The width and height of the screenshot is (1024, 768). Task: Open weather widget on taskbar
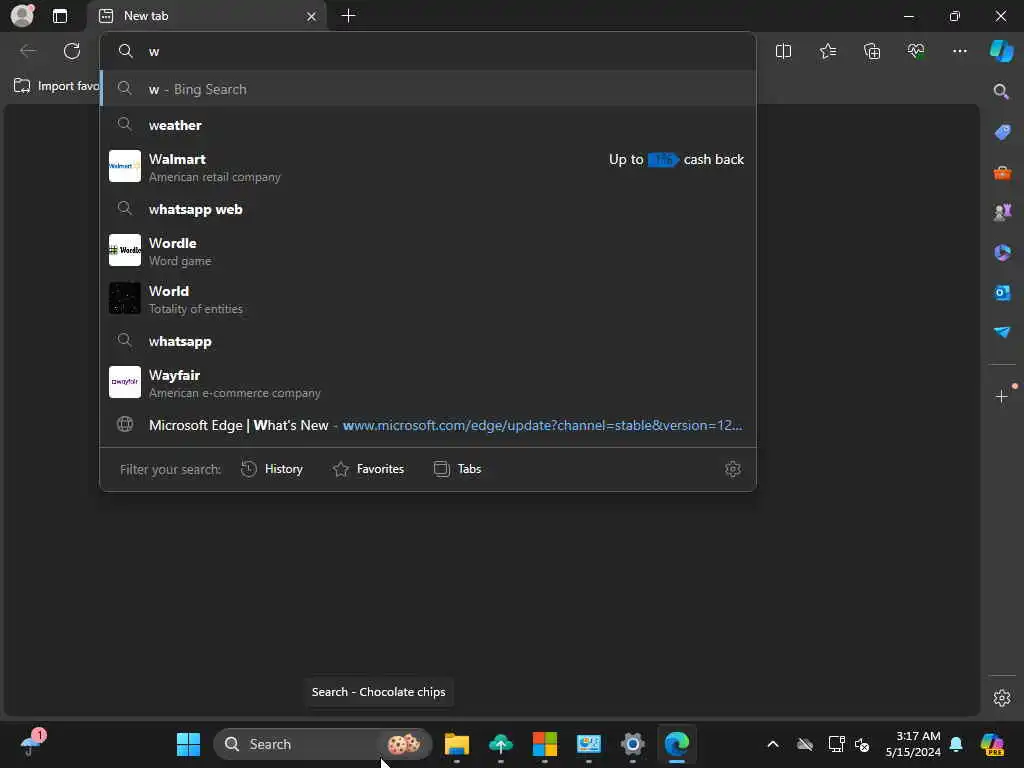tap(31, 743)
